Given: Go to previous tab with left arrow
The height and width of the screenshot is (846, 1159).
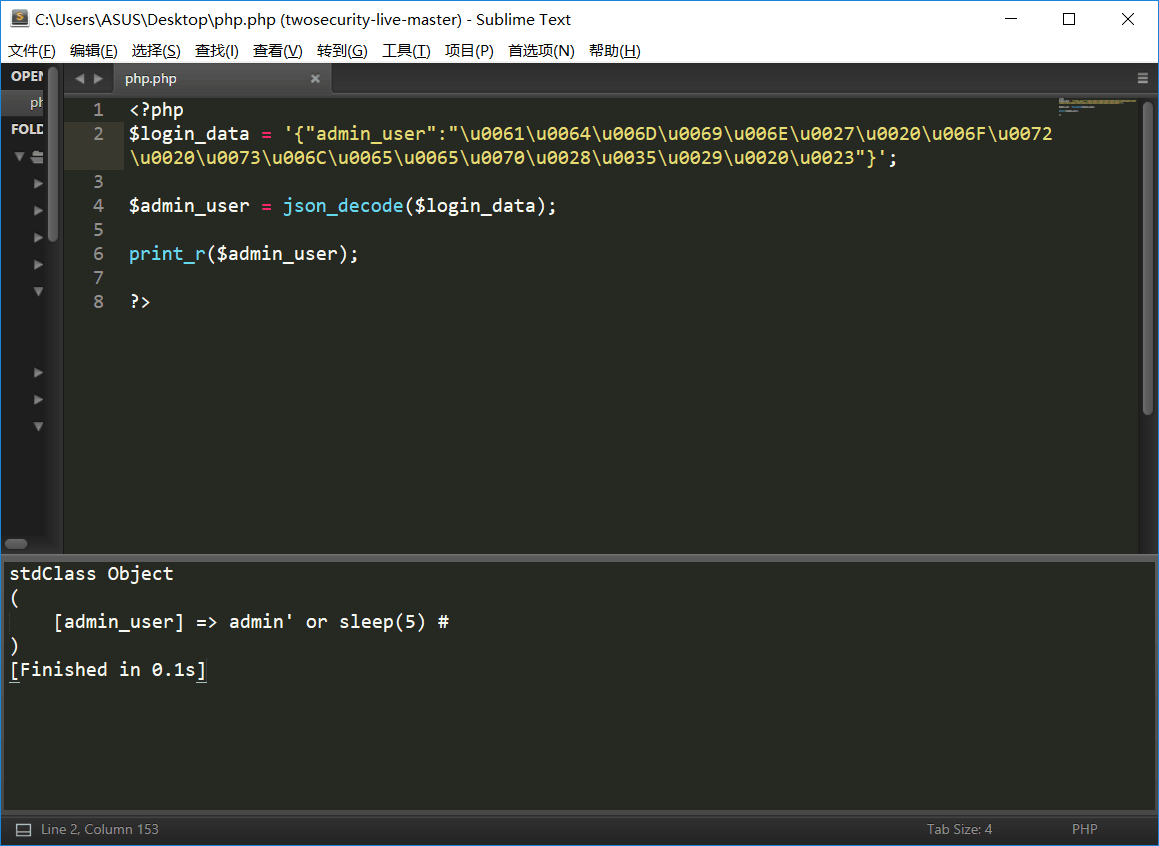Looking at the screenshot, I should point(80,79).
